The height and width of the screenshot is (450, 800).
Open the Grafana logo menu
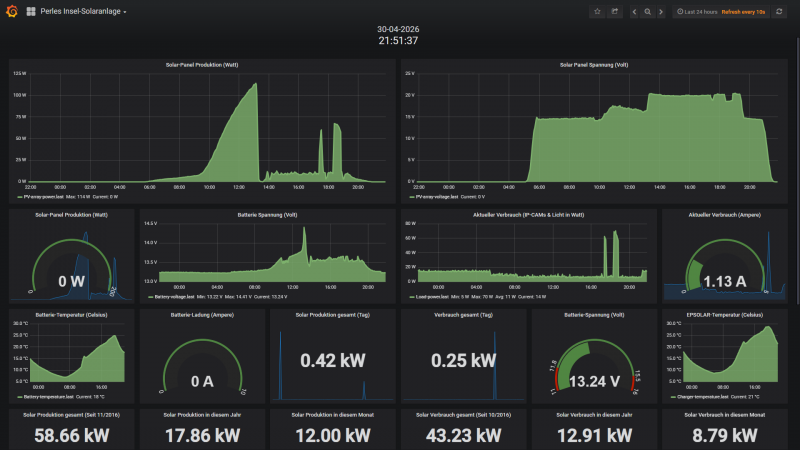[12, 11]
